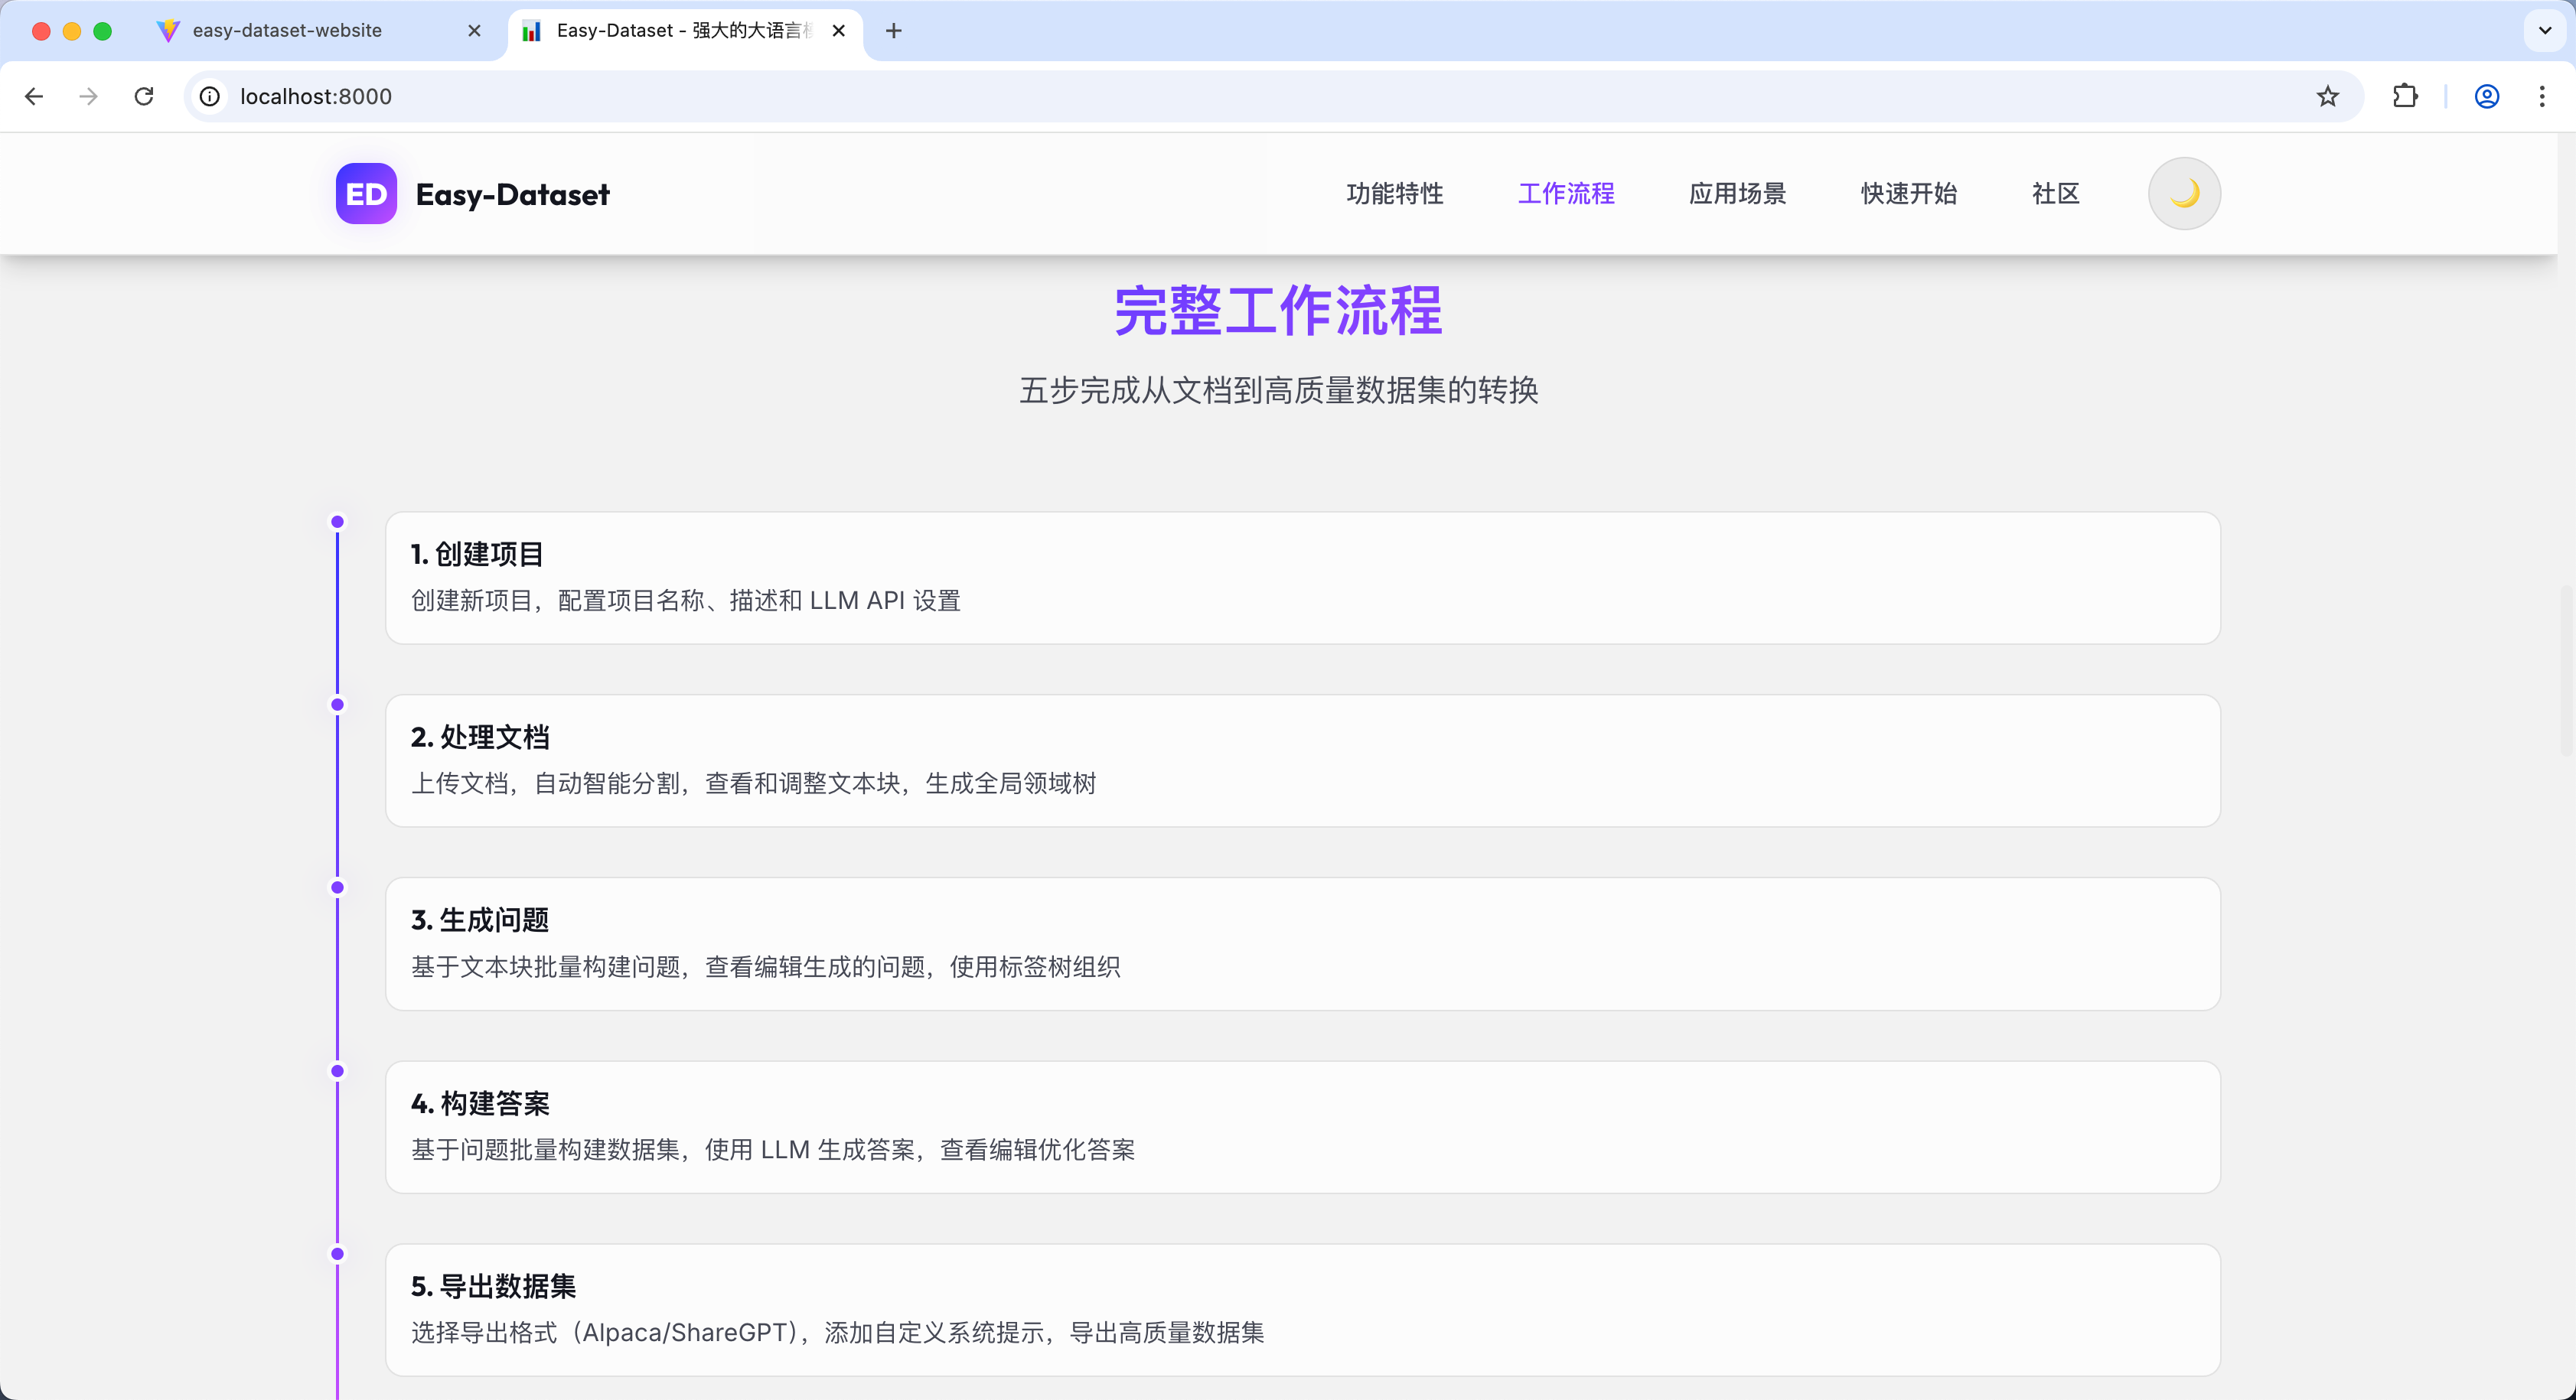Open the Chrome profile avatar icon
The image size is (2576, 1400).
pos(2486,96)
